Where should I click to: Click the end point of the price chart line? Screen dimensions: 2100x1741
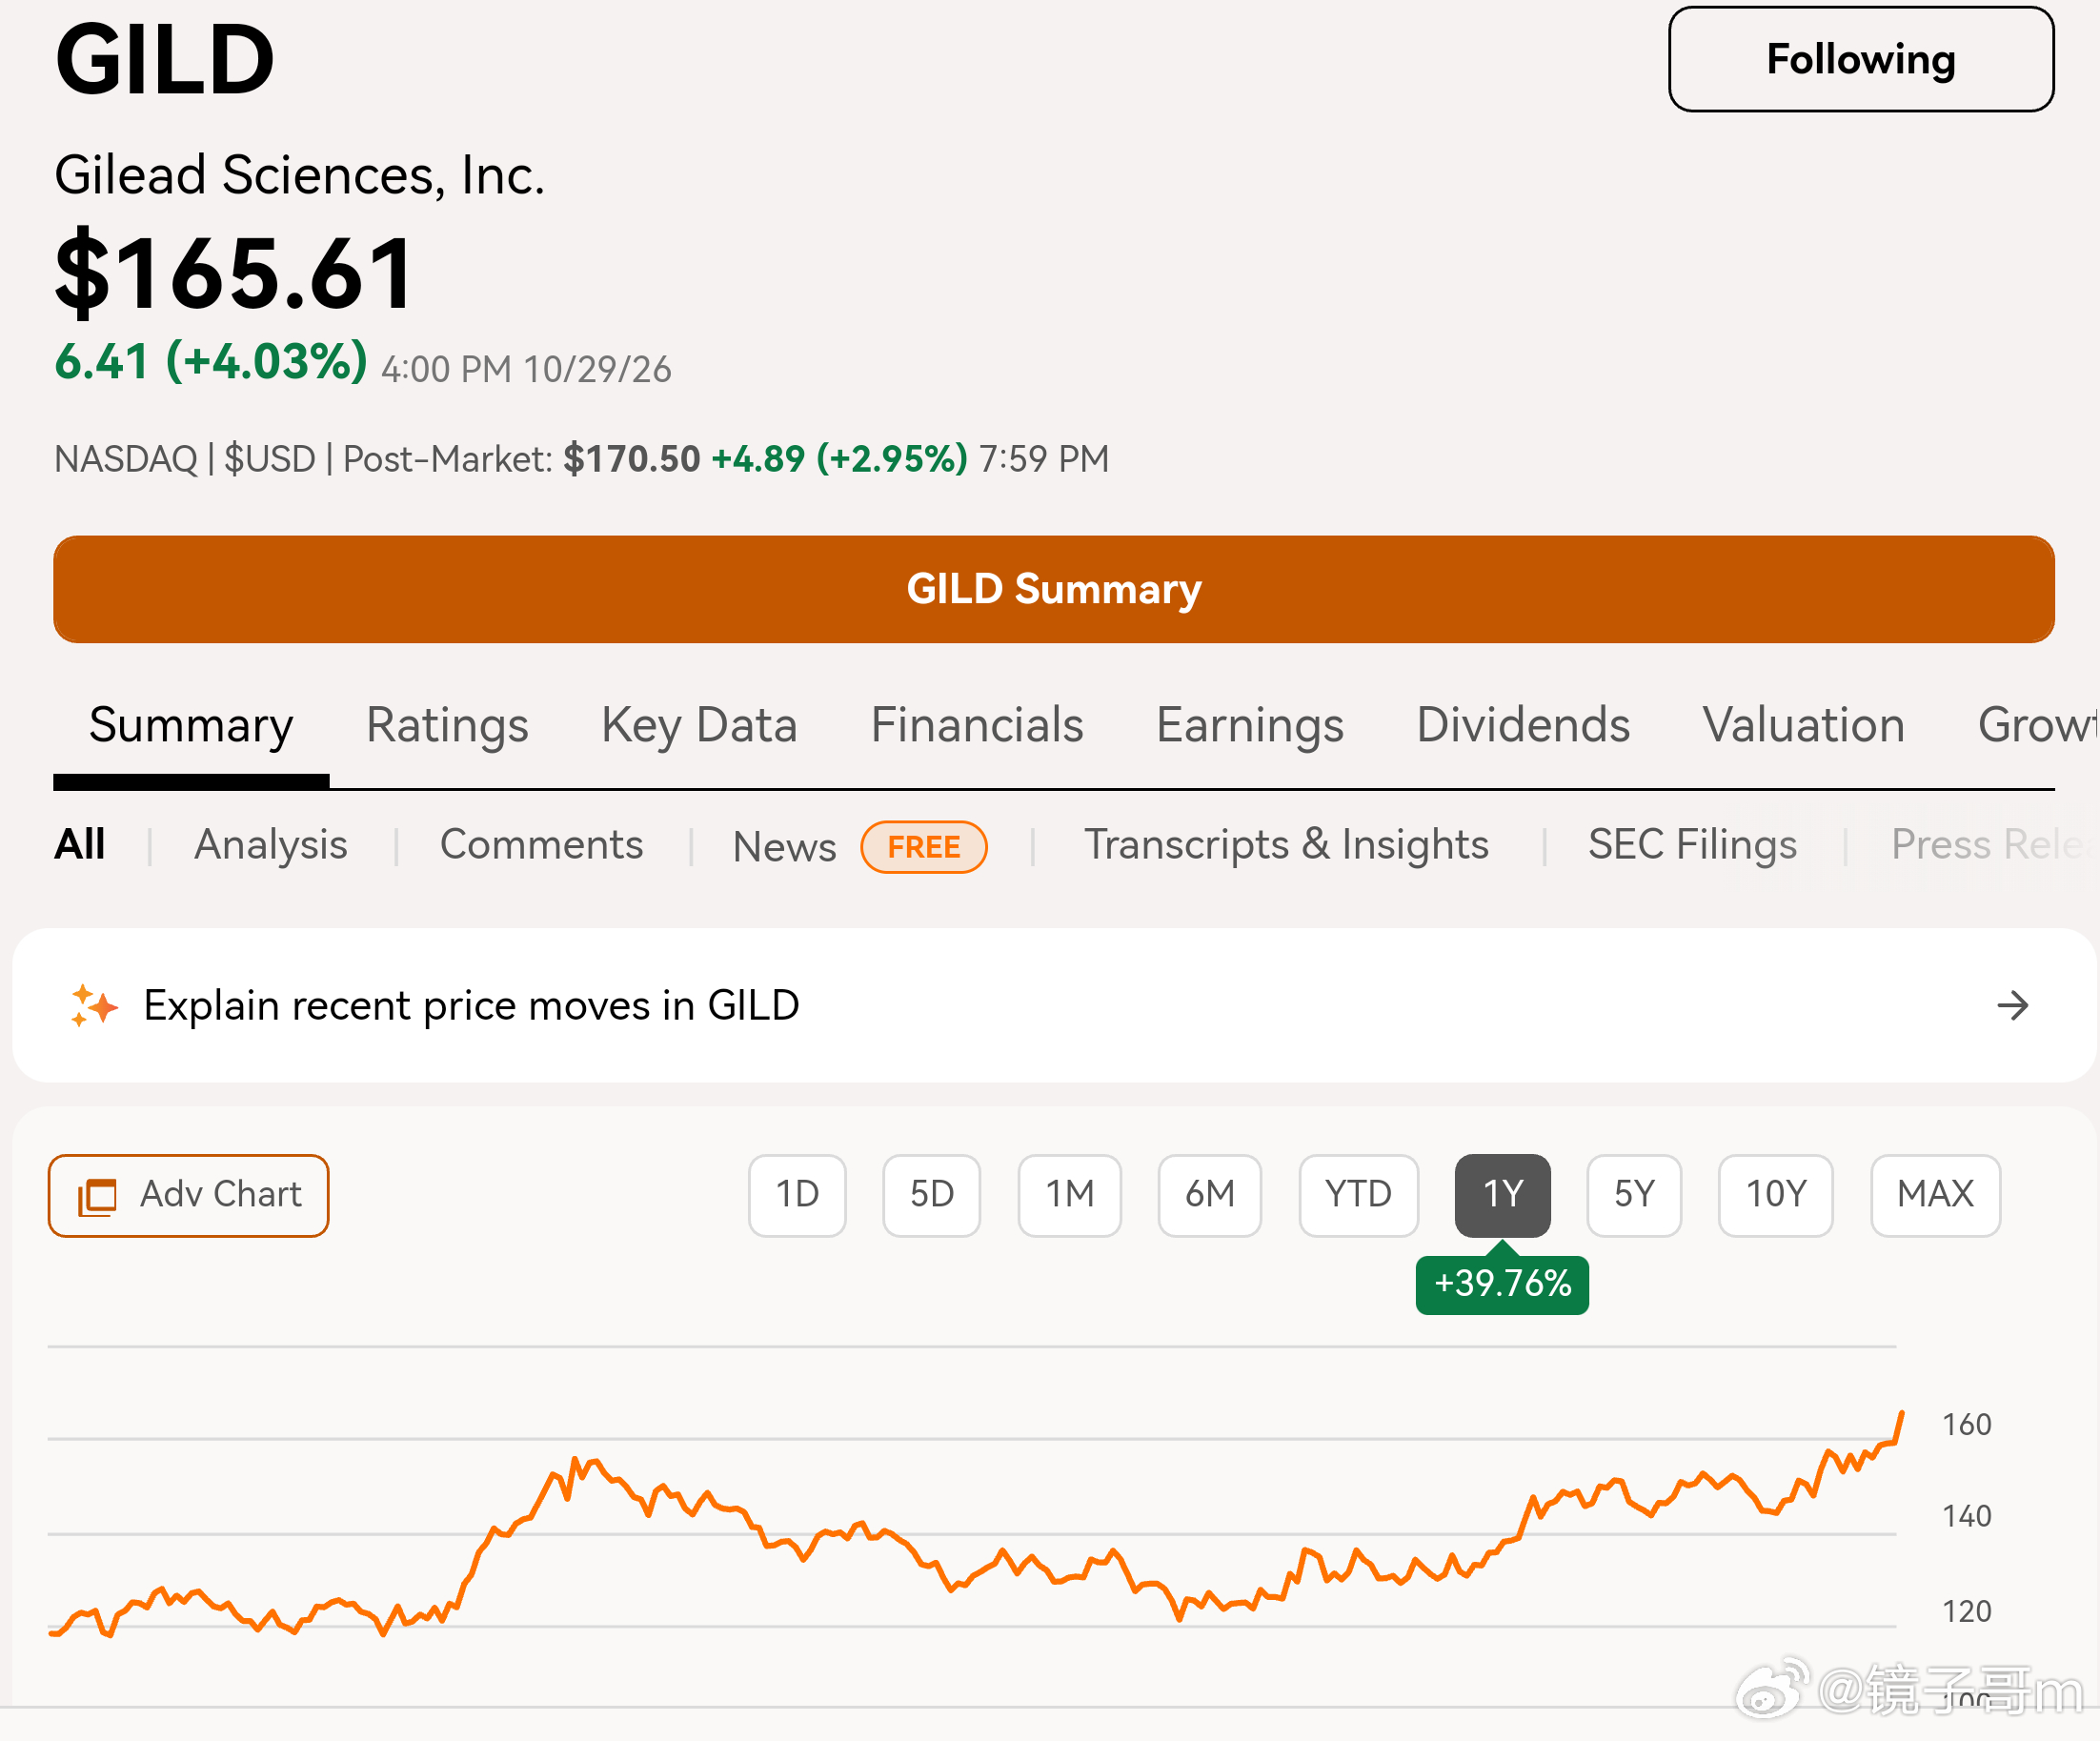1901,1413
